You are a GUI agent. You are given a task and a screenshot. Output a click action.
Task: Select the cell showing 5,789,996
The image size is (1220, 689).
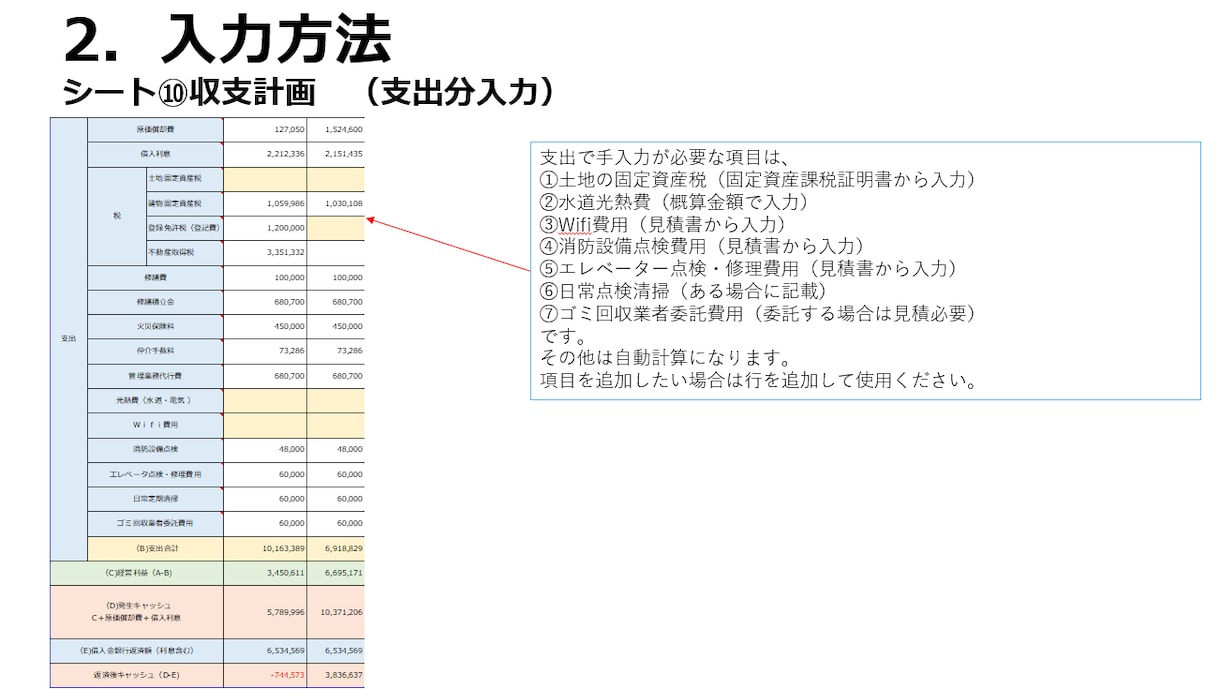point(265,612)
